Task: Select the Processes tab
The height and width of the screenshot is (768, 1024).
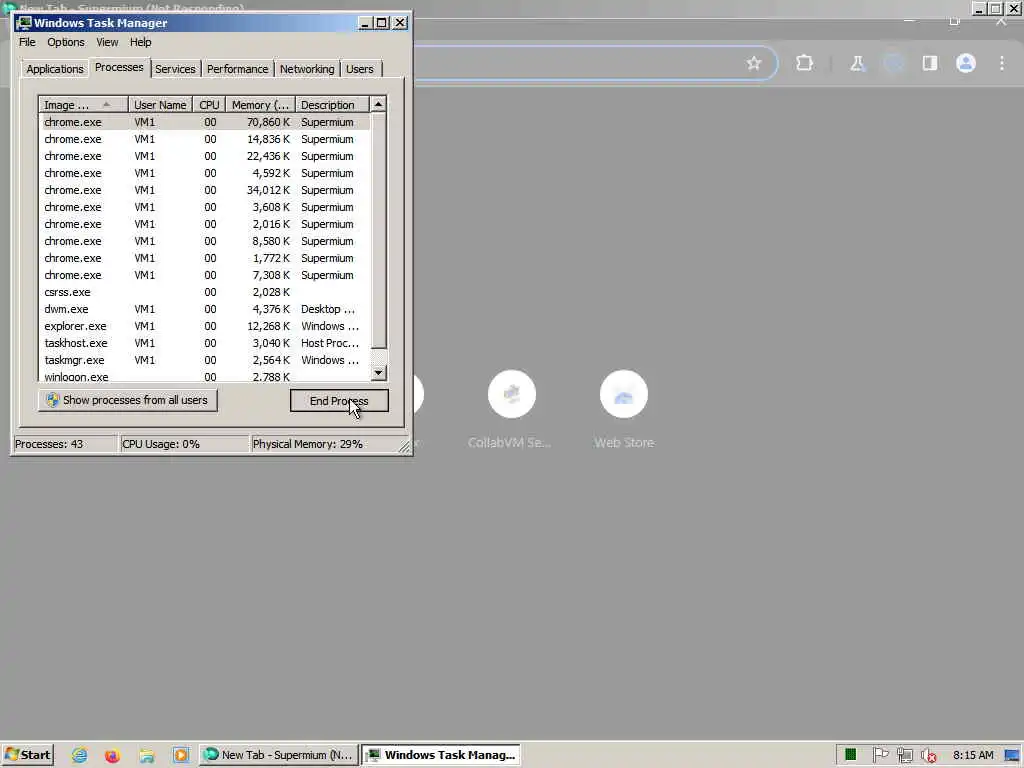Action: pyautogui.click(x=119, y=67)
